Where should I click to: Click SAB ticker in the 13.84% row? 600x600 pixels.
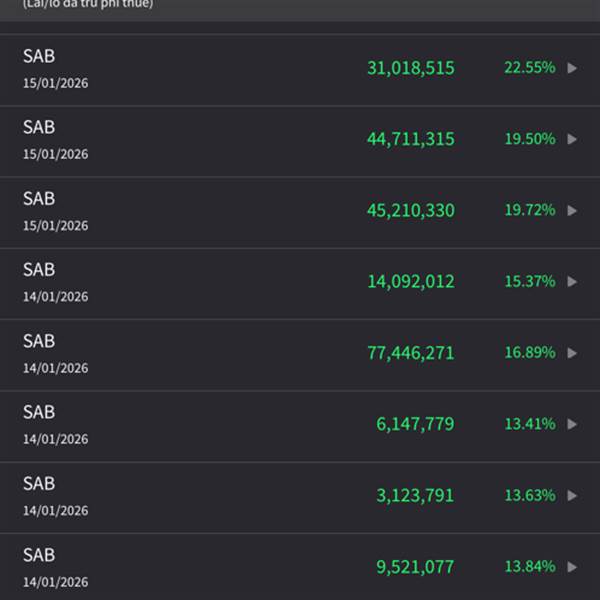[x=39, y=555]
